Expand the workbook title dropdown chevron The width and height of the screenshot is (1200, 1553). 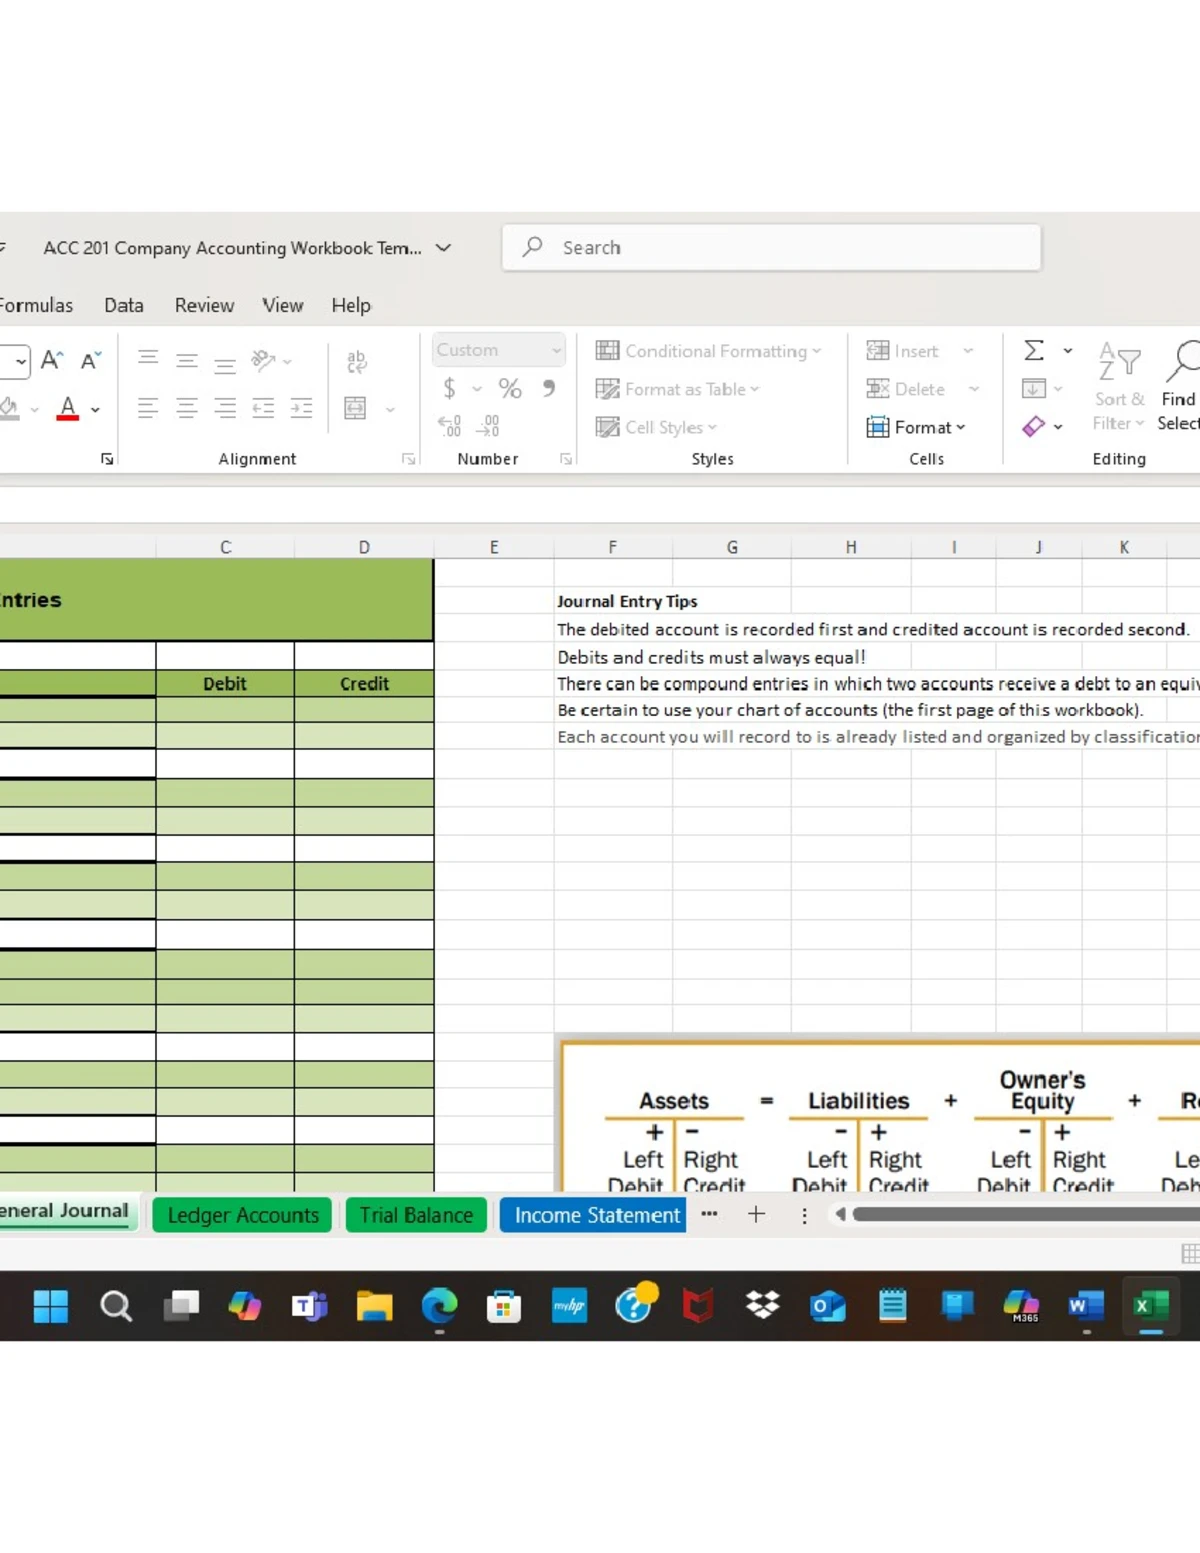(443, 248)
